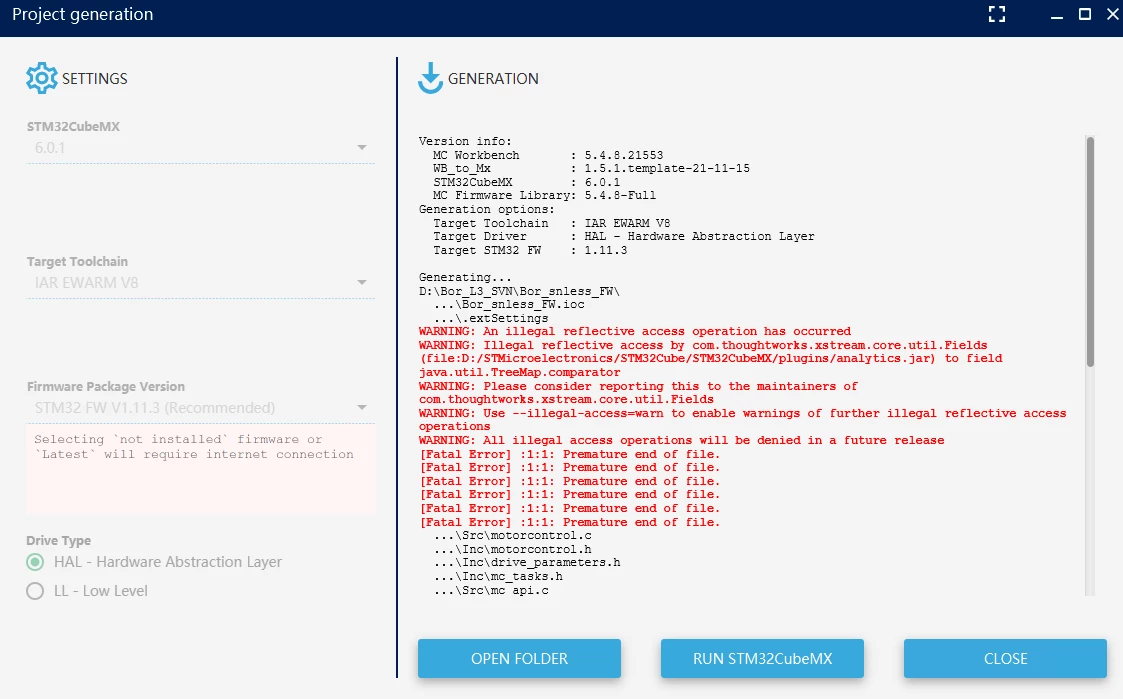
Task: Click the MC Firmware Library 5.4.8-Full line
Action: point(544,196)
